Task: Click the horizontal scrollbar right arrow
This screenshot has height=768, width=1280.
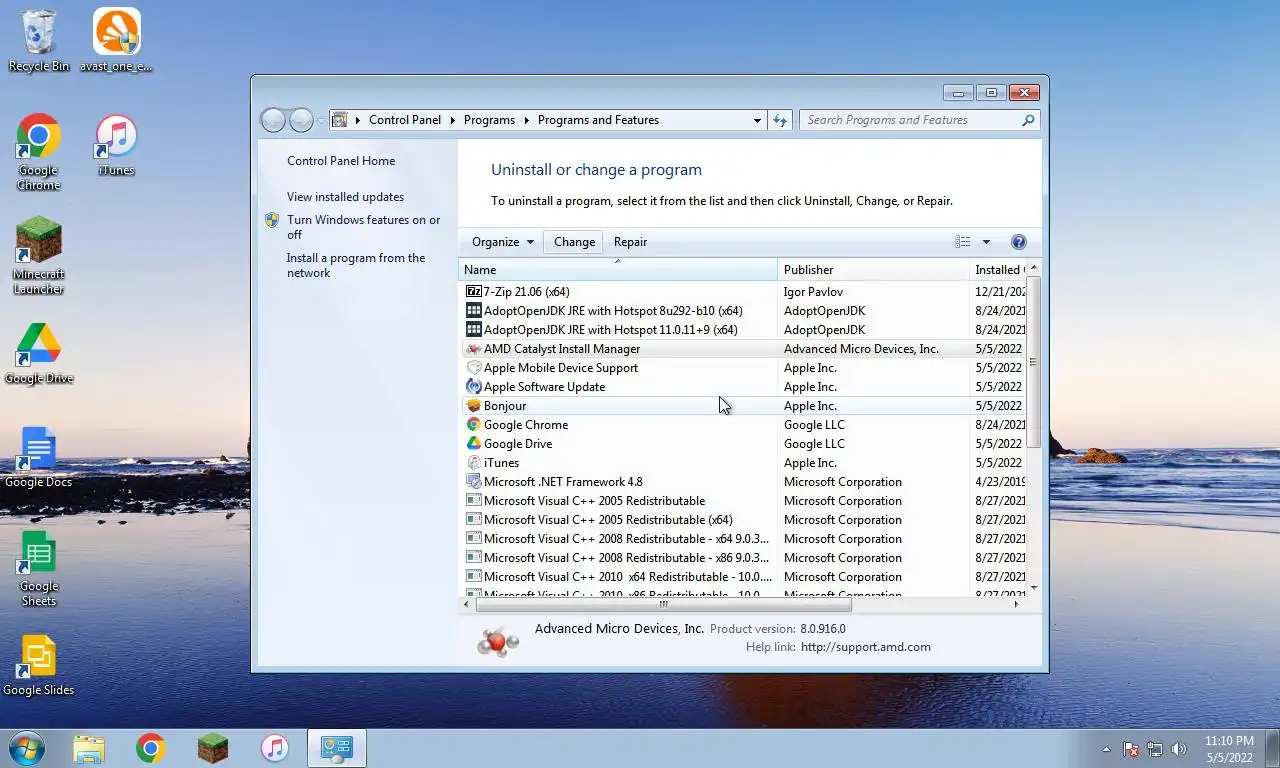Action: point(1017,604)
